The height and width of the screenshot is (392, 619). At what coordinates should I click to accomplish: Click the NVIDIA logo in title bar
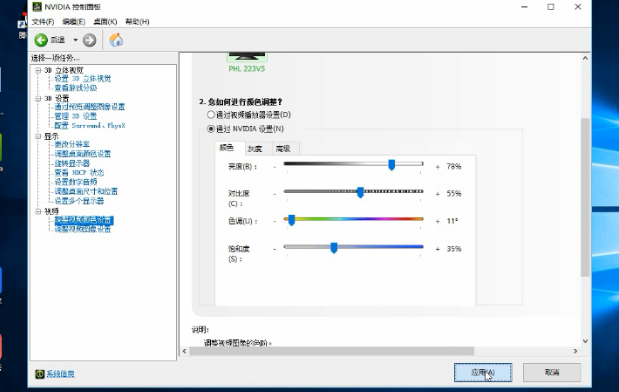37,7
